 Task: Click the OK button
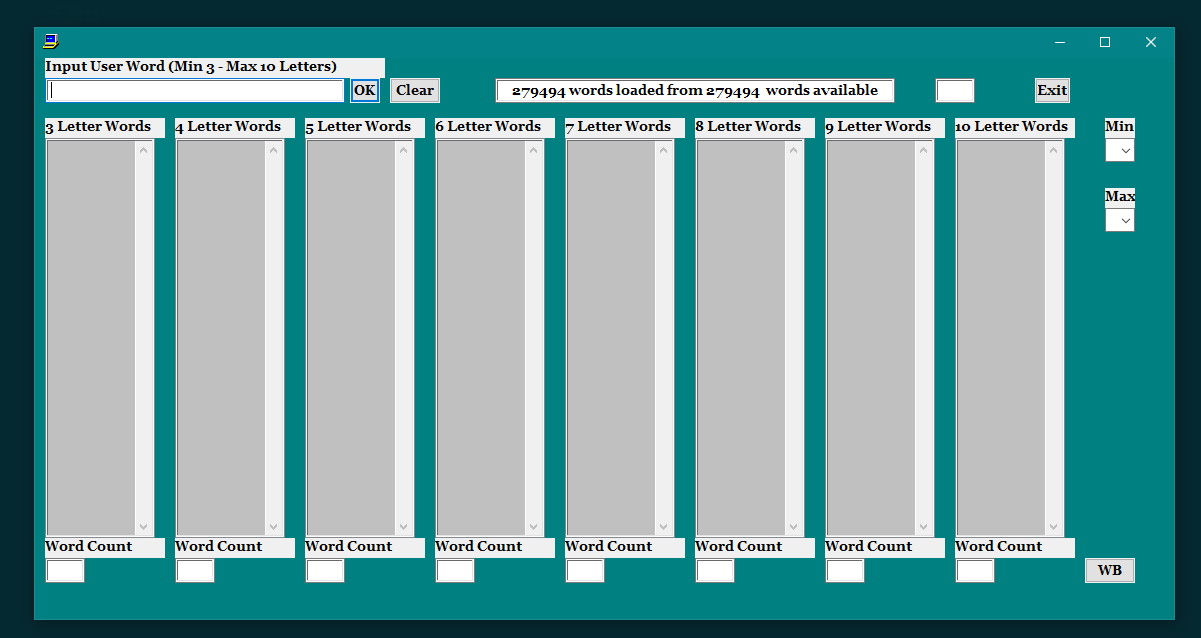pyautogui.click(x=365, y=91)
